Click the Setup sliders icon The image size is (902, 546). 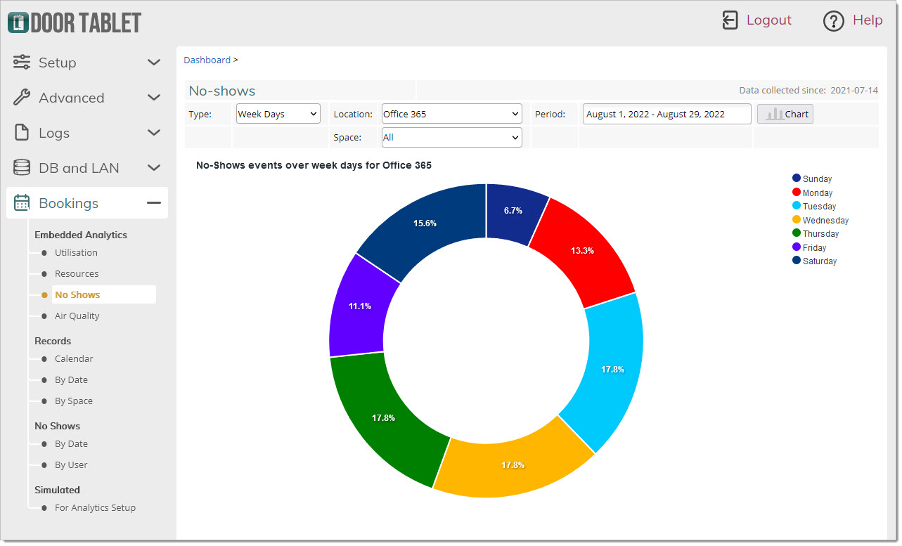22,62
